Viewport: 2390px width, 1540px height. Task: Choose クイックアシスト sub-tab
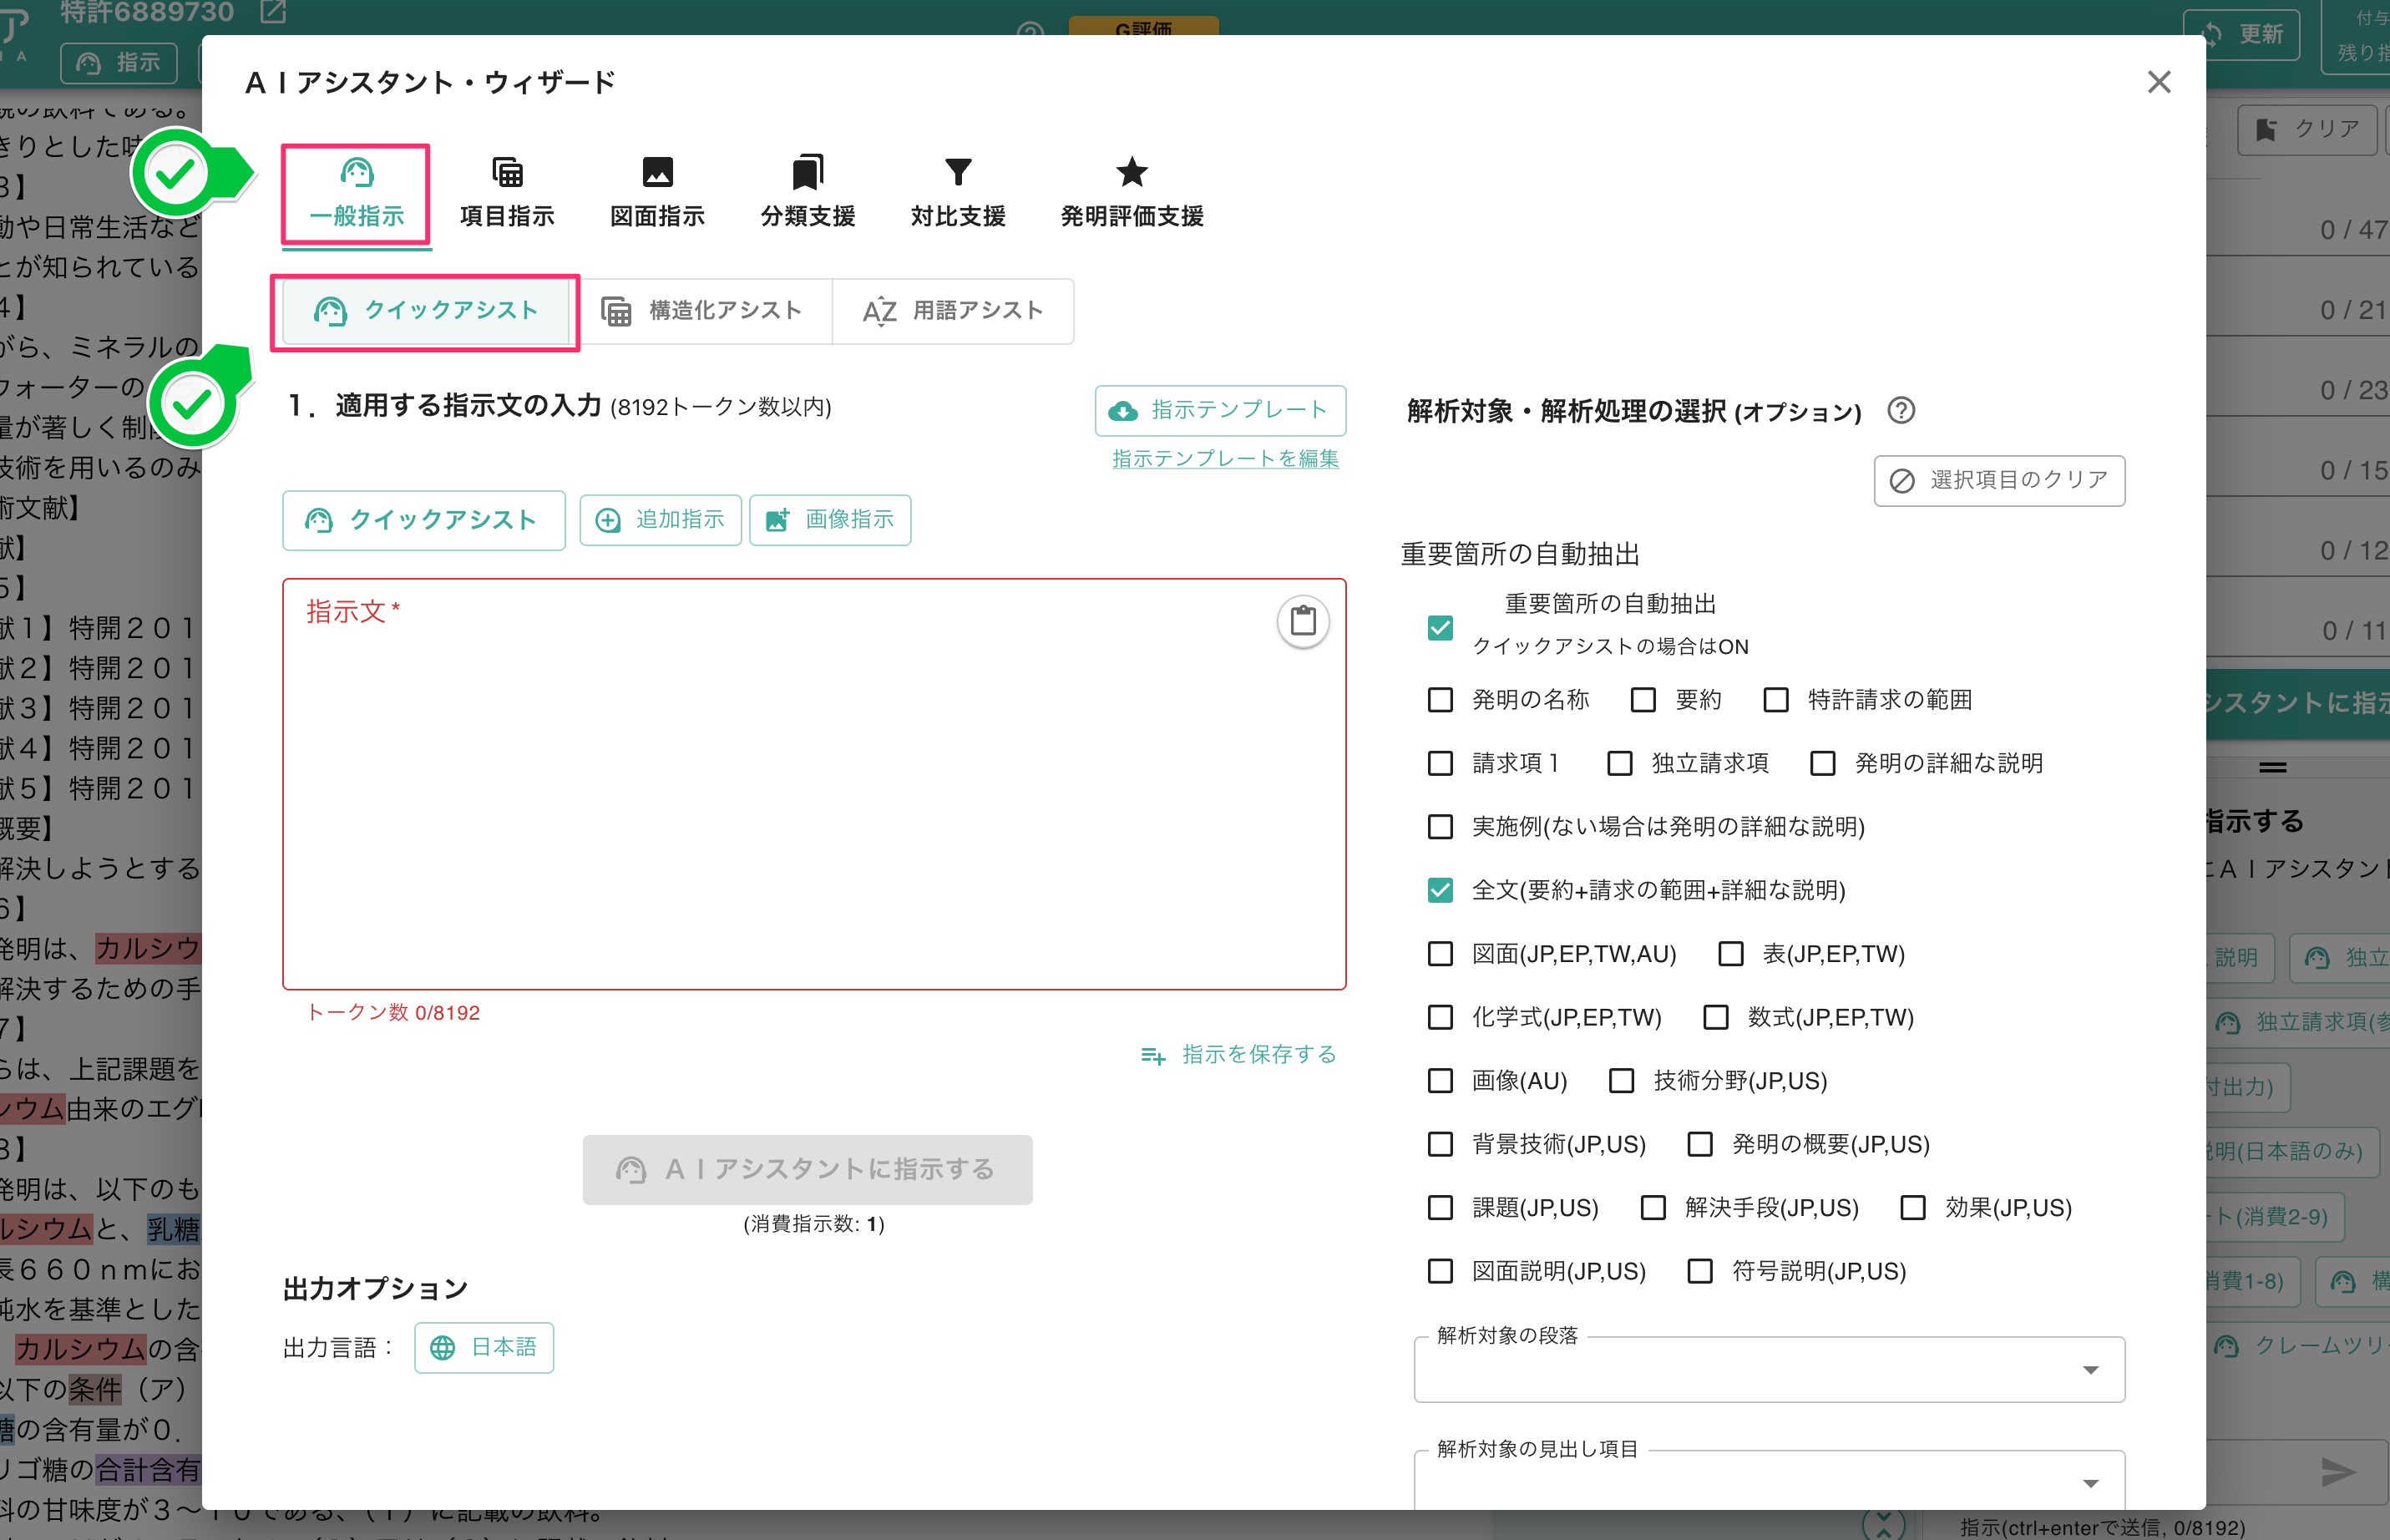pyautogui.click(x=426, y=311)
